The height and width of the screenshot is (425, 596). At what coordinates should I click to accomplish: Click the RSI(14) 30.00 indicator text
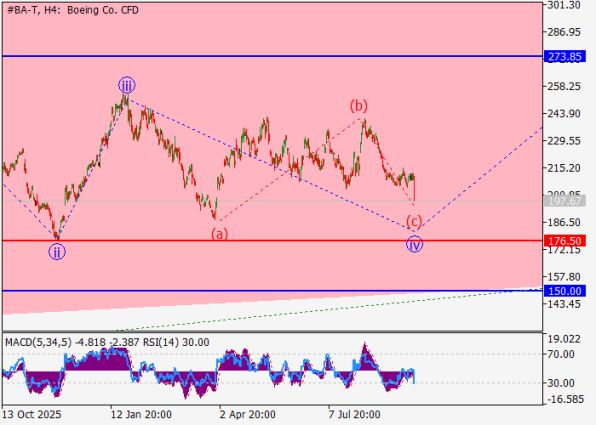click(x=176, y=343)
